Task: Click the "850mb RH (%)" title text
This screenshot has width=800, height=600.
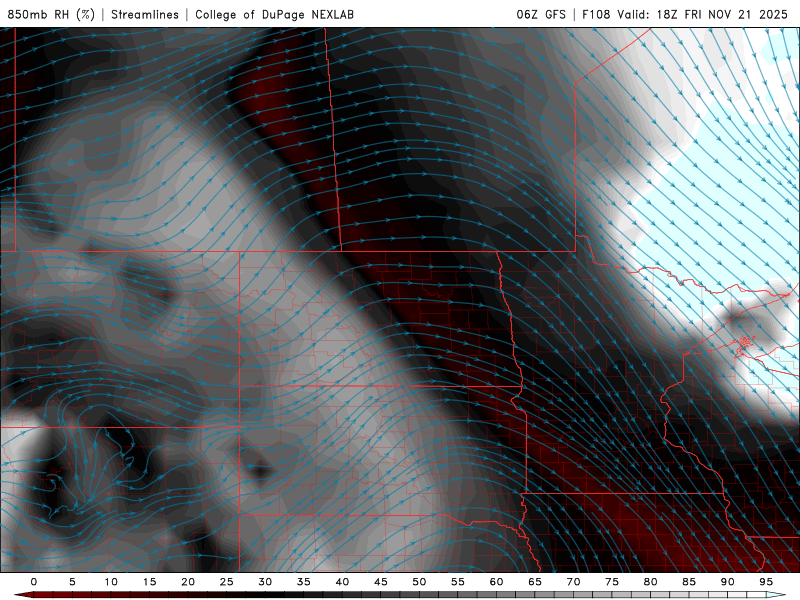Action: pos(51,14)
